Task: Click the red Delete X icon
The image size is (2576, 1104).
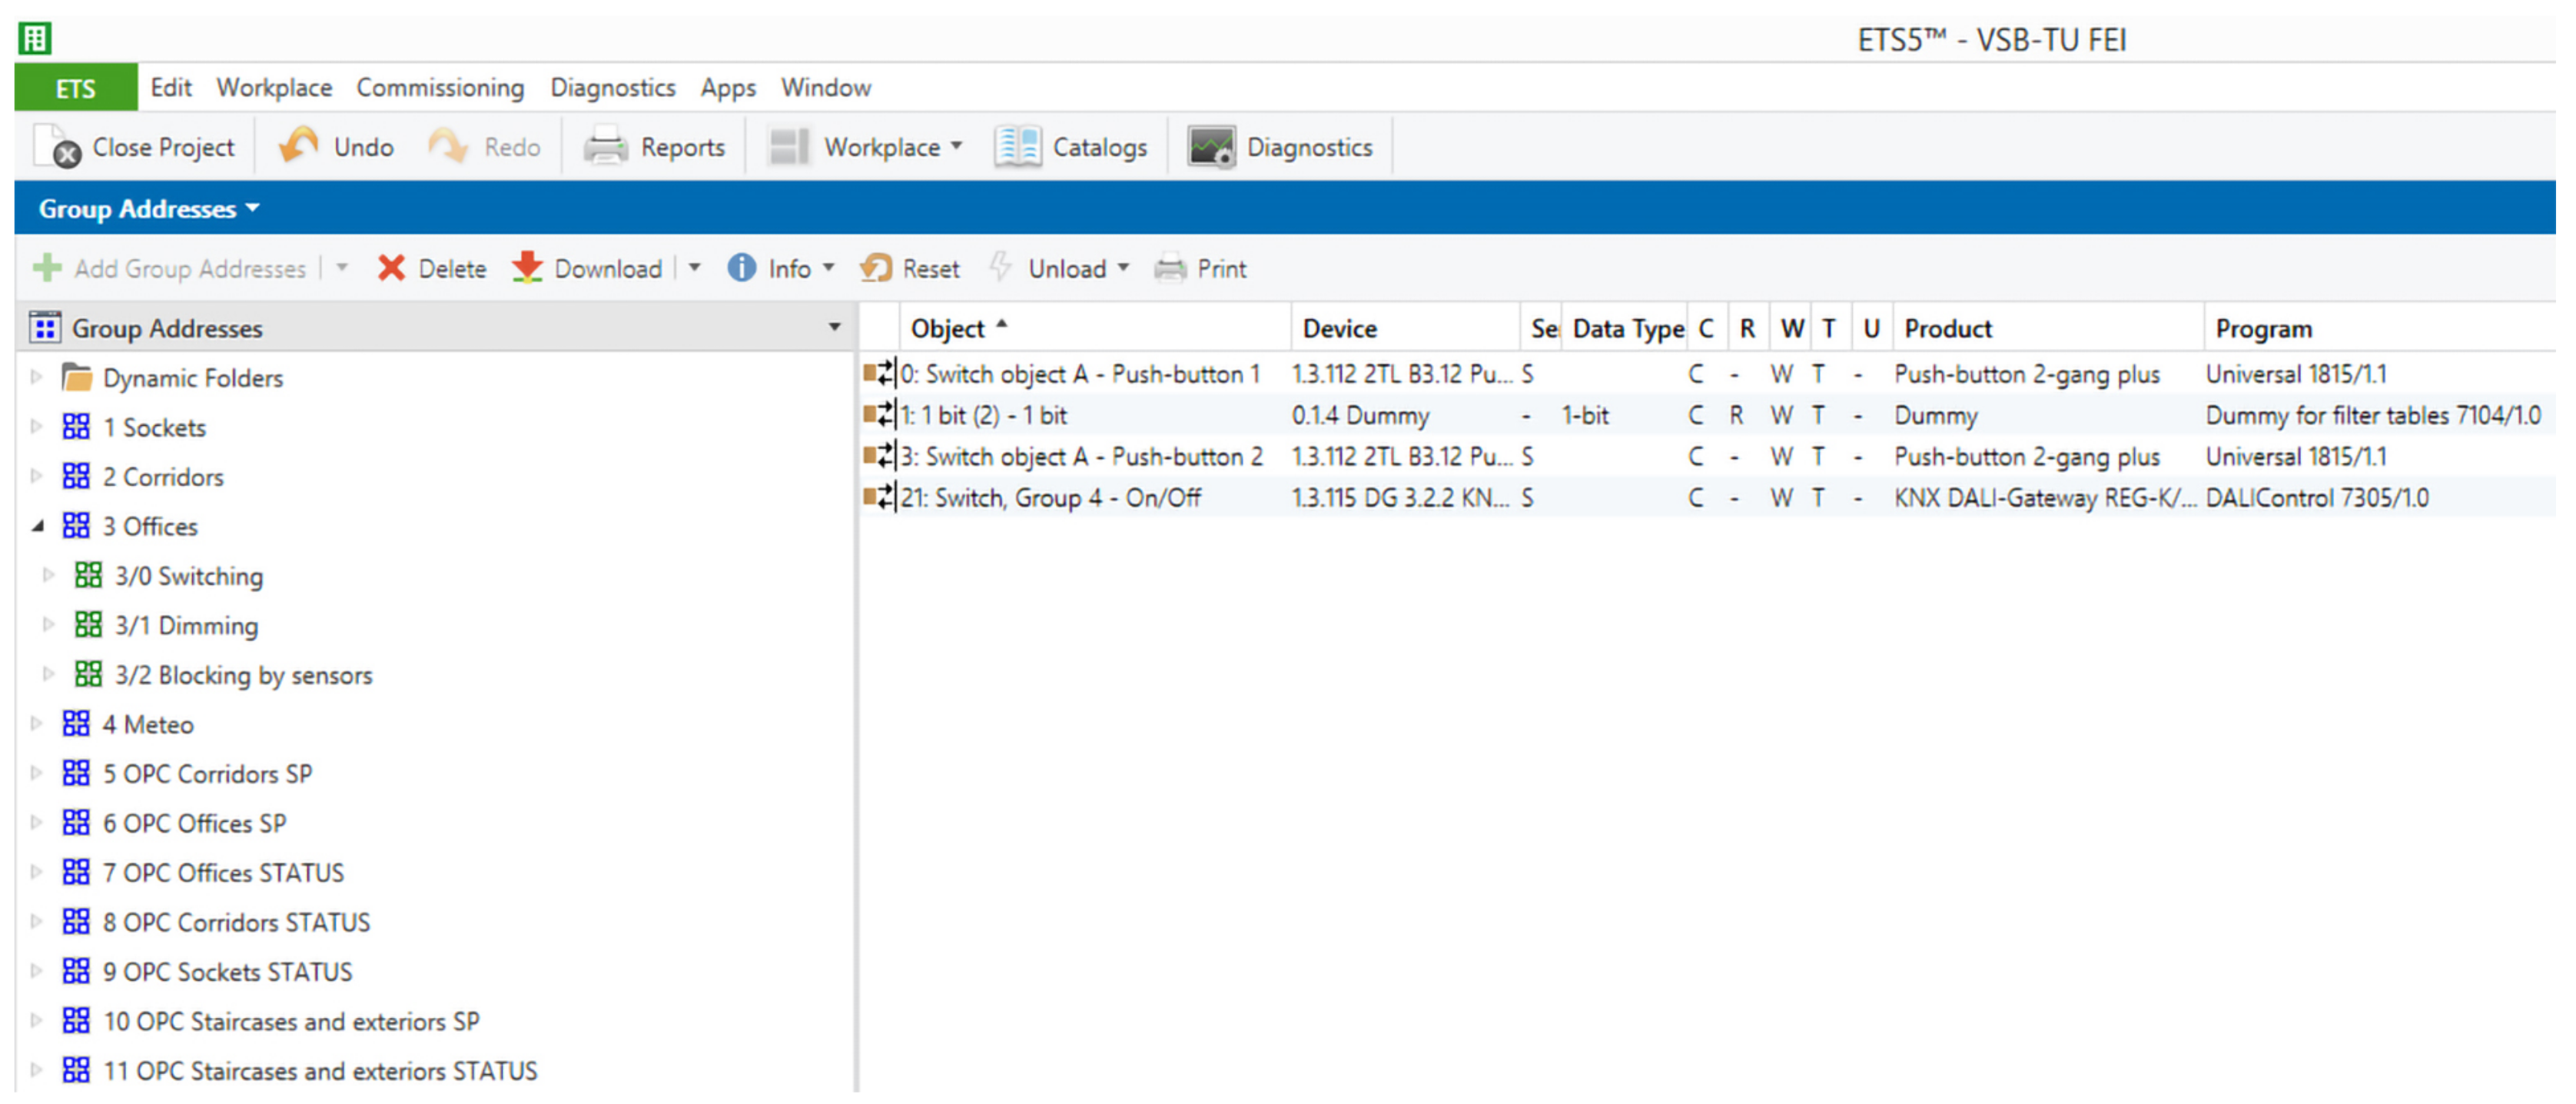Action: click(391, 268)
